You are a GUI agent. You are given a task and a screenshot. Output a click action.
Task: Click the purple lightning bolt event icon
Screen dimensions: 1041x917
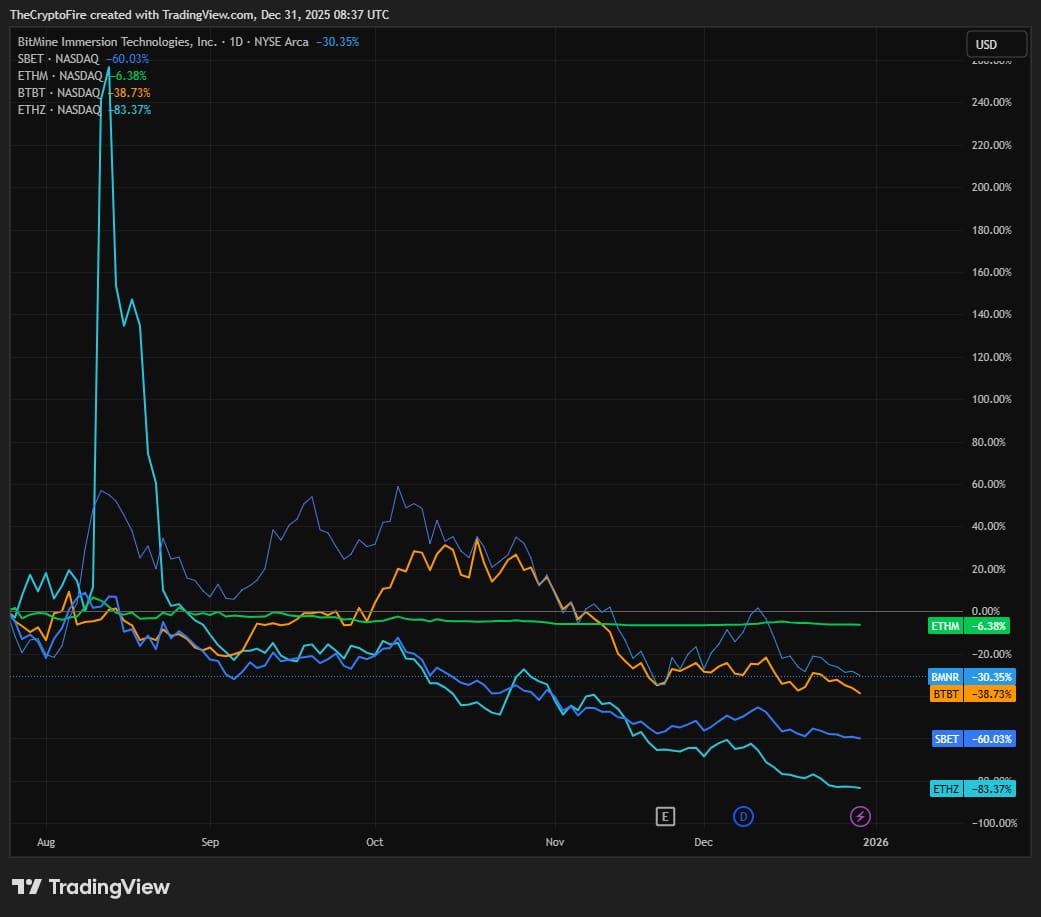(x=860, y=817)
